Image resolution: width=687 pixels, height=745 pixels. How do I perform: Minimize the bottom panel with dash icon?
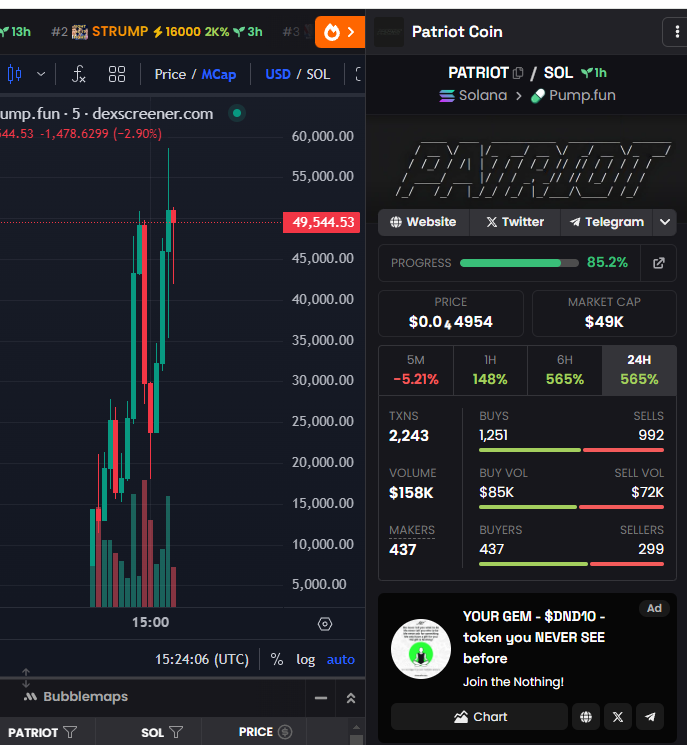click(321, 698)
